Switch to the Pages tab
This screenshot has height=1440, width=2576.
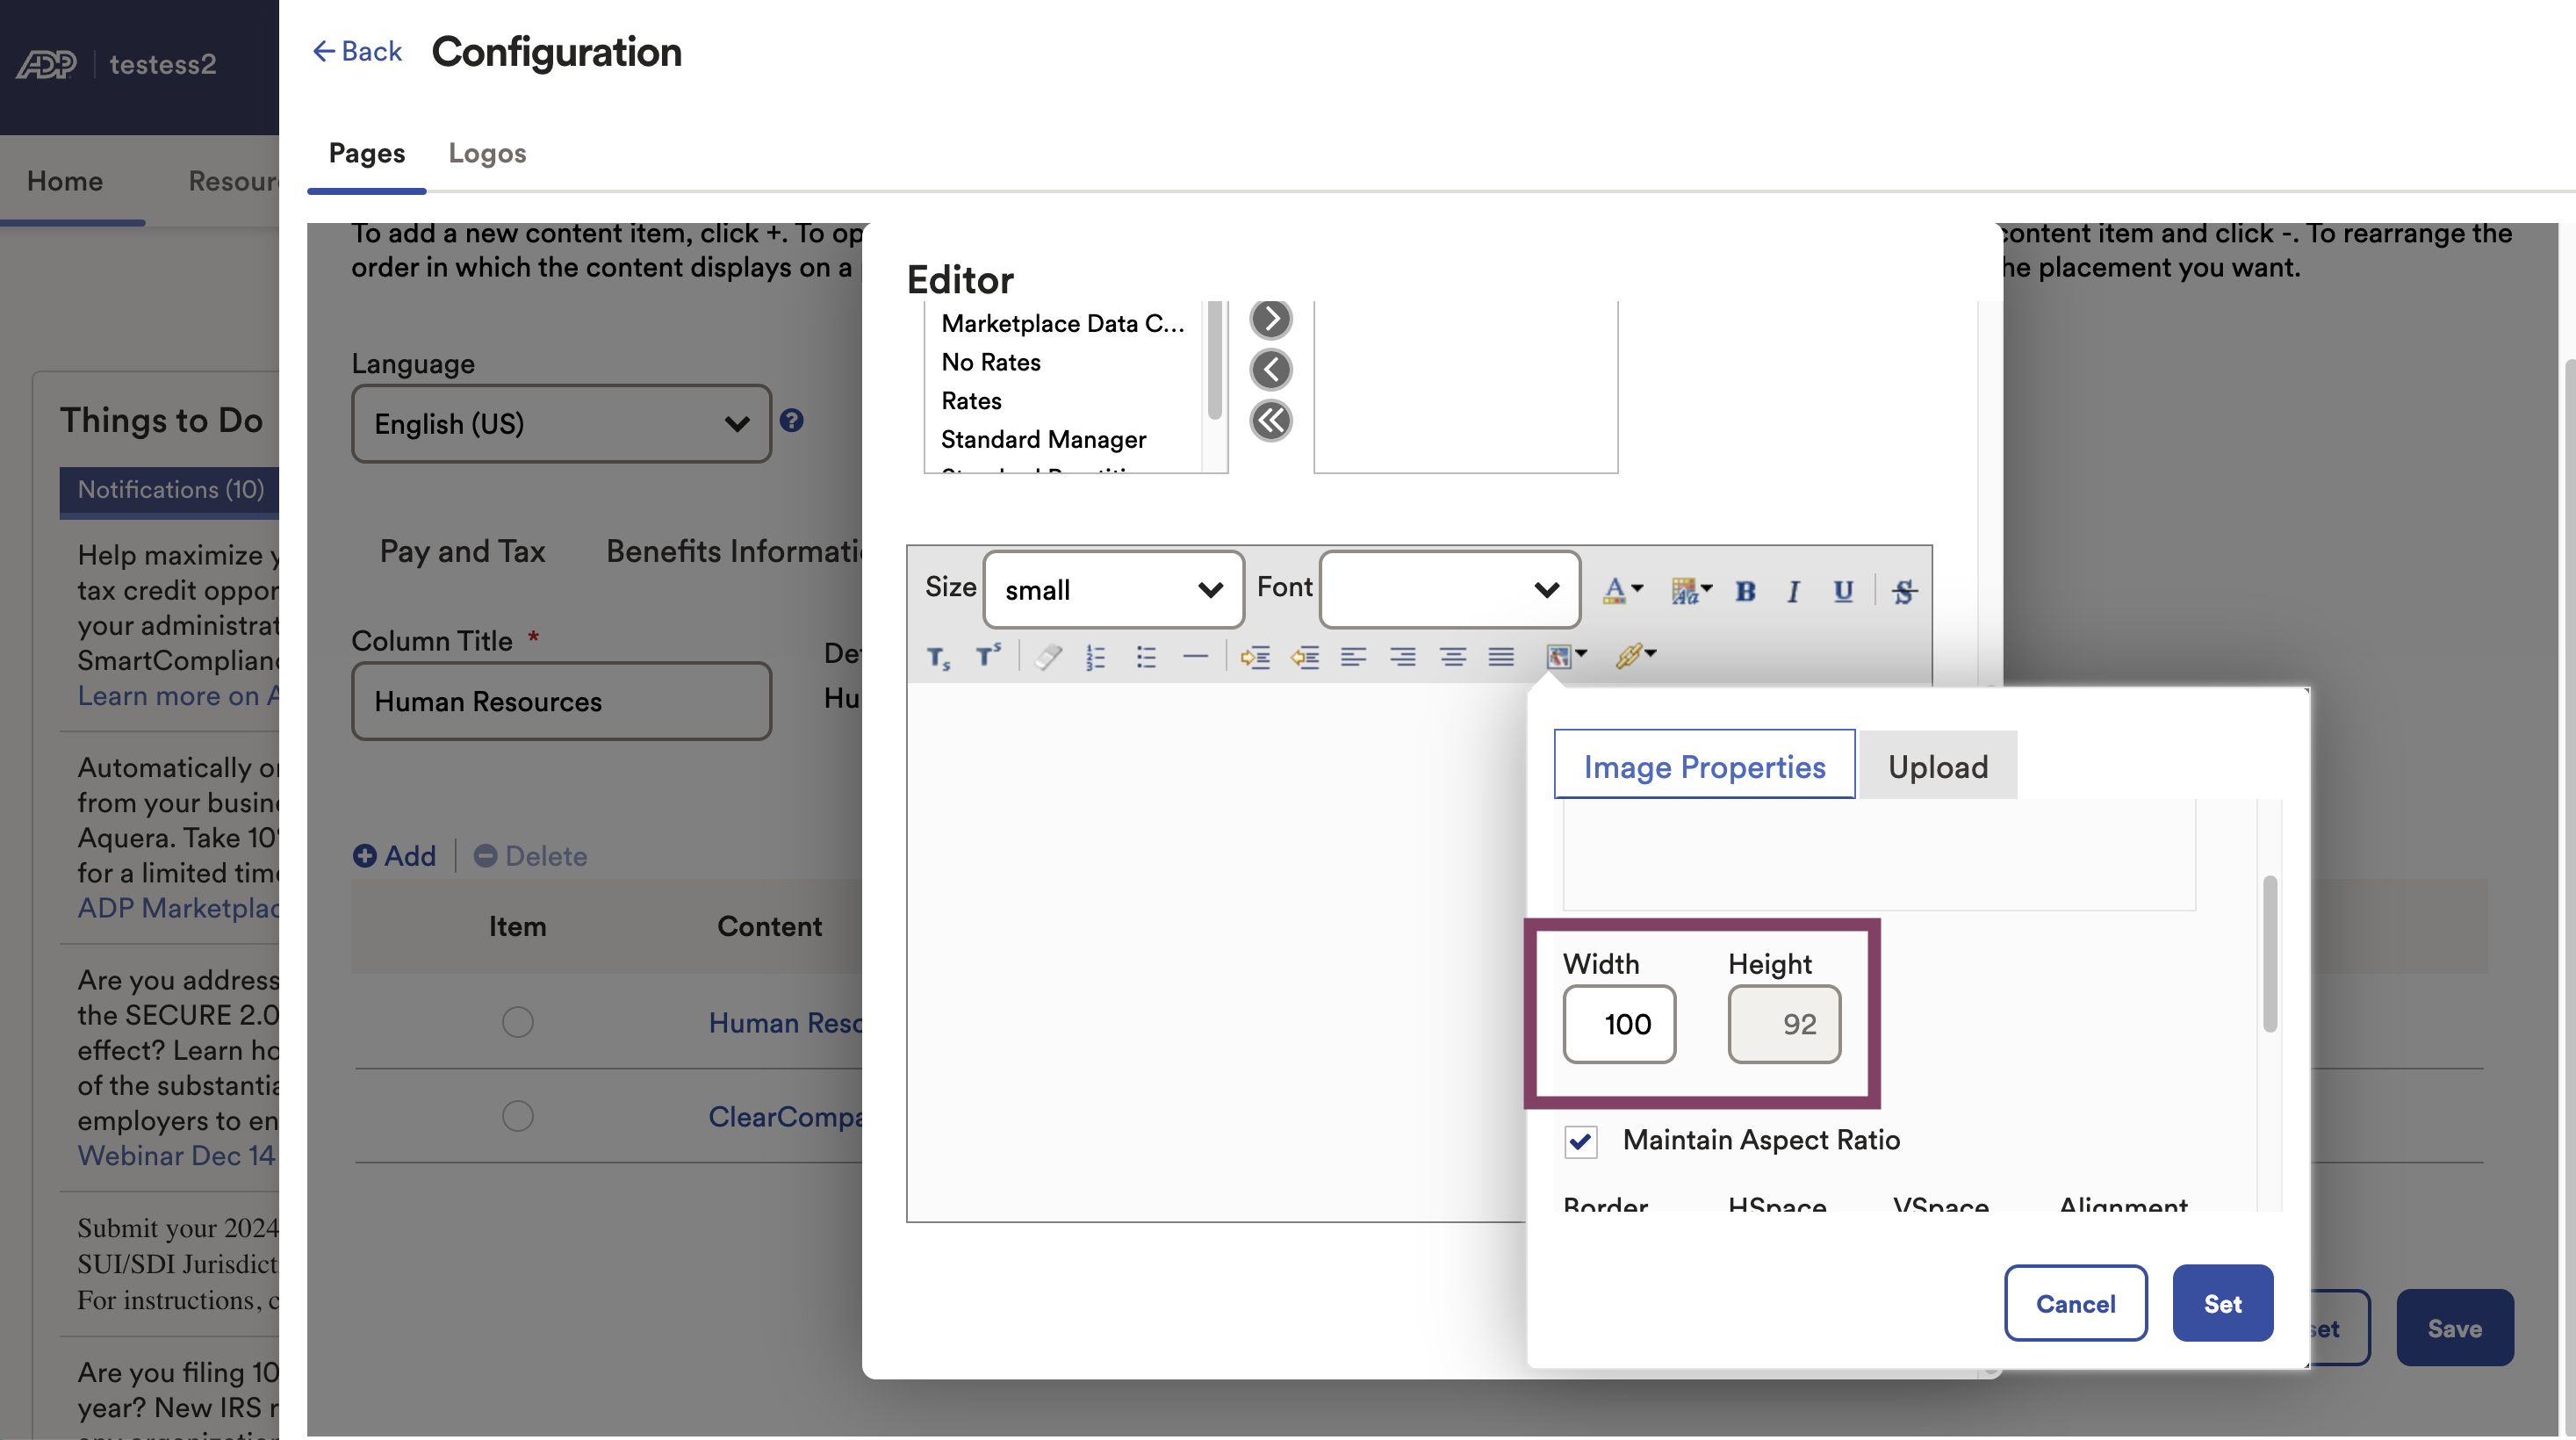point(366,153)
